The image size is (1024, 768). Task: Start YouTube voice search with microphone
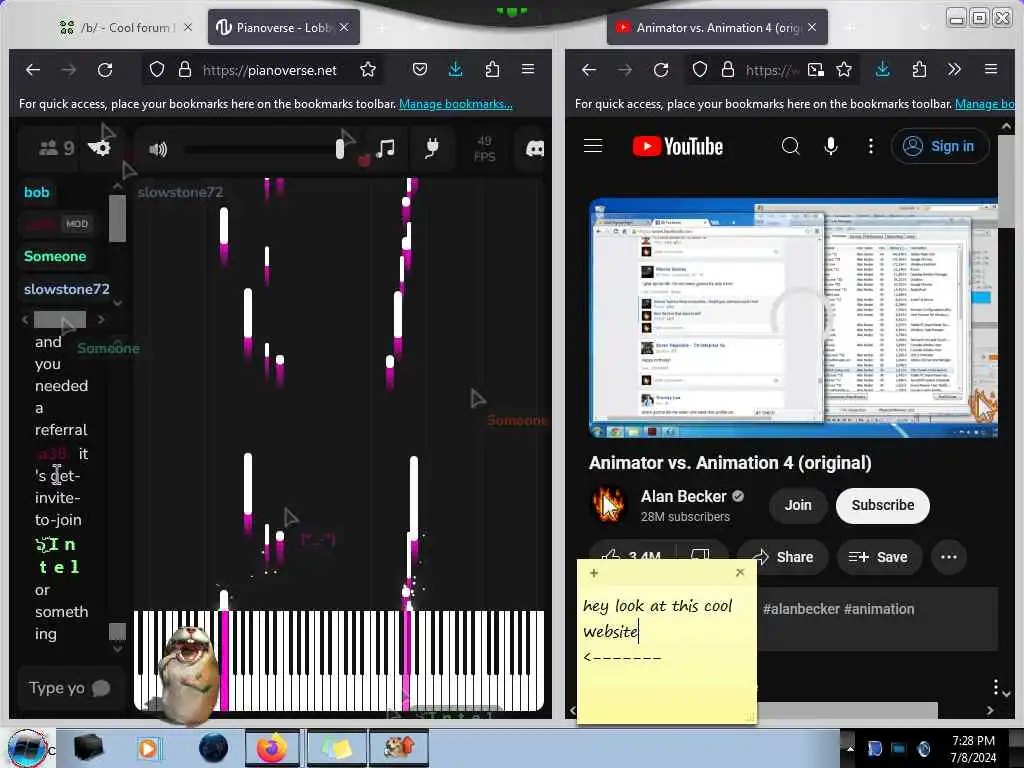click(831, 146)
